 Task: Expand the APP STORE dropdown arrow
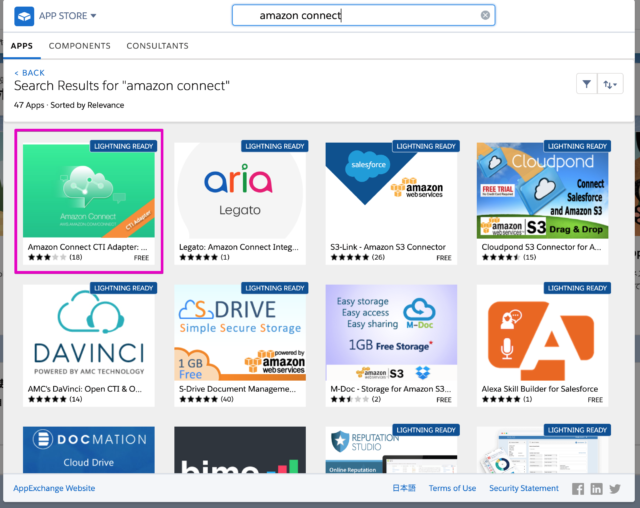(93, 16)
